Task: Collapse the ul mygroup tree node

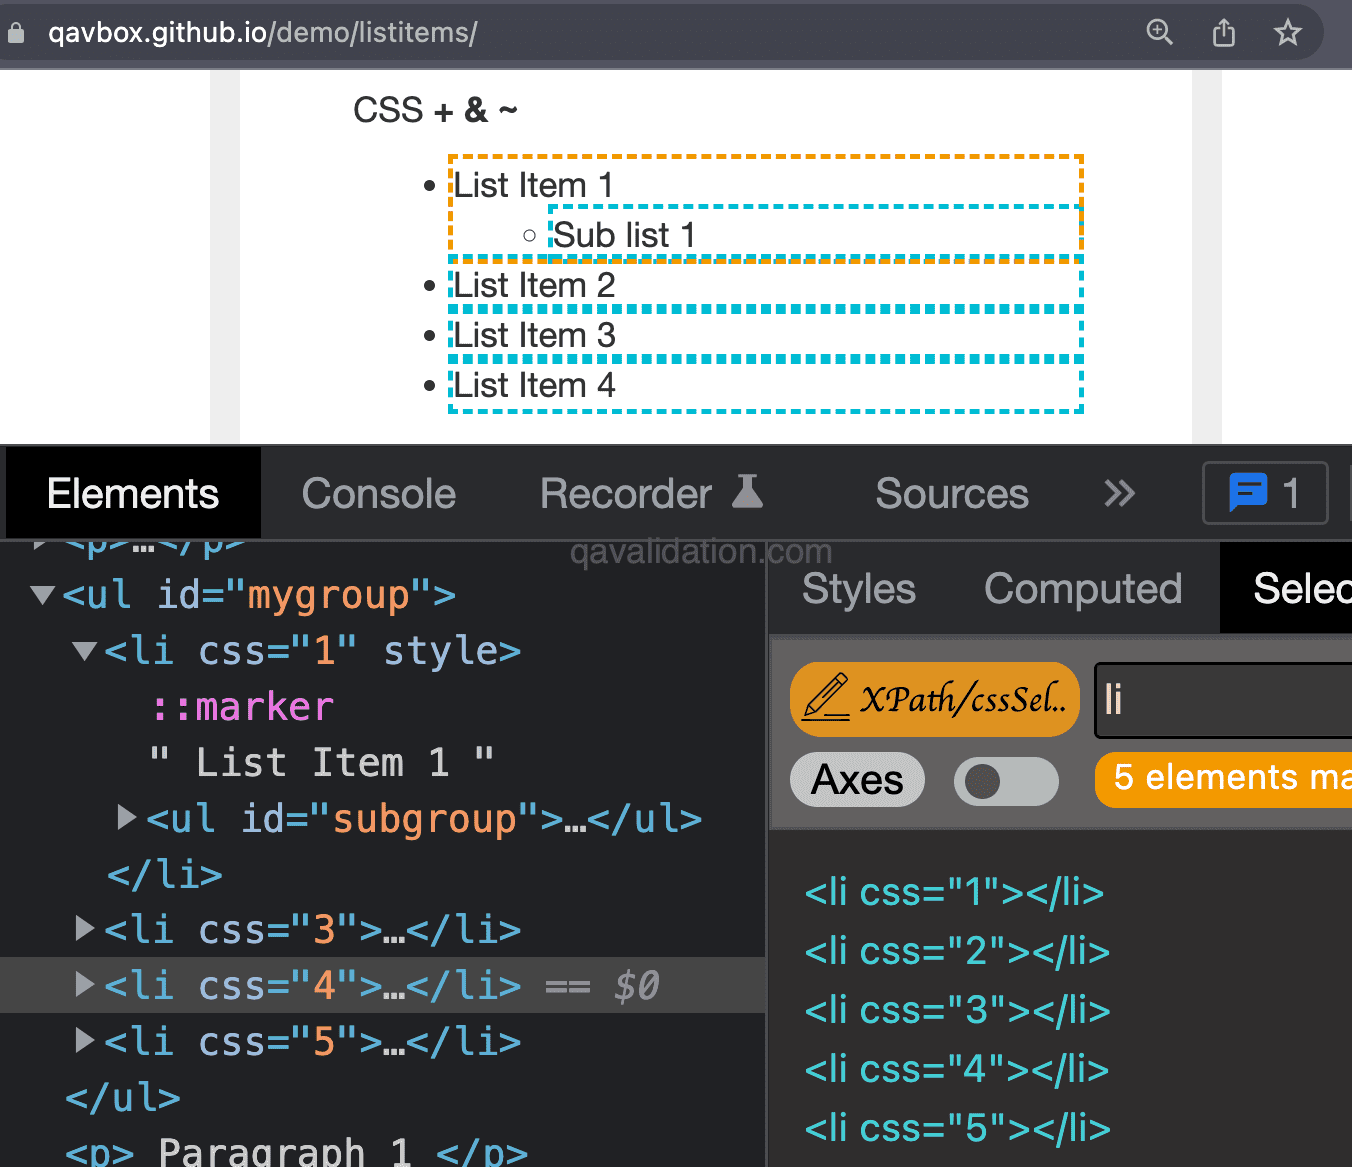Action: 41,594
